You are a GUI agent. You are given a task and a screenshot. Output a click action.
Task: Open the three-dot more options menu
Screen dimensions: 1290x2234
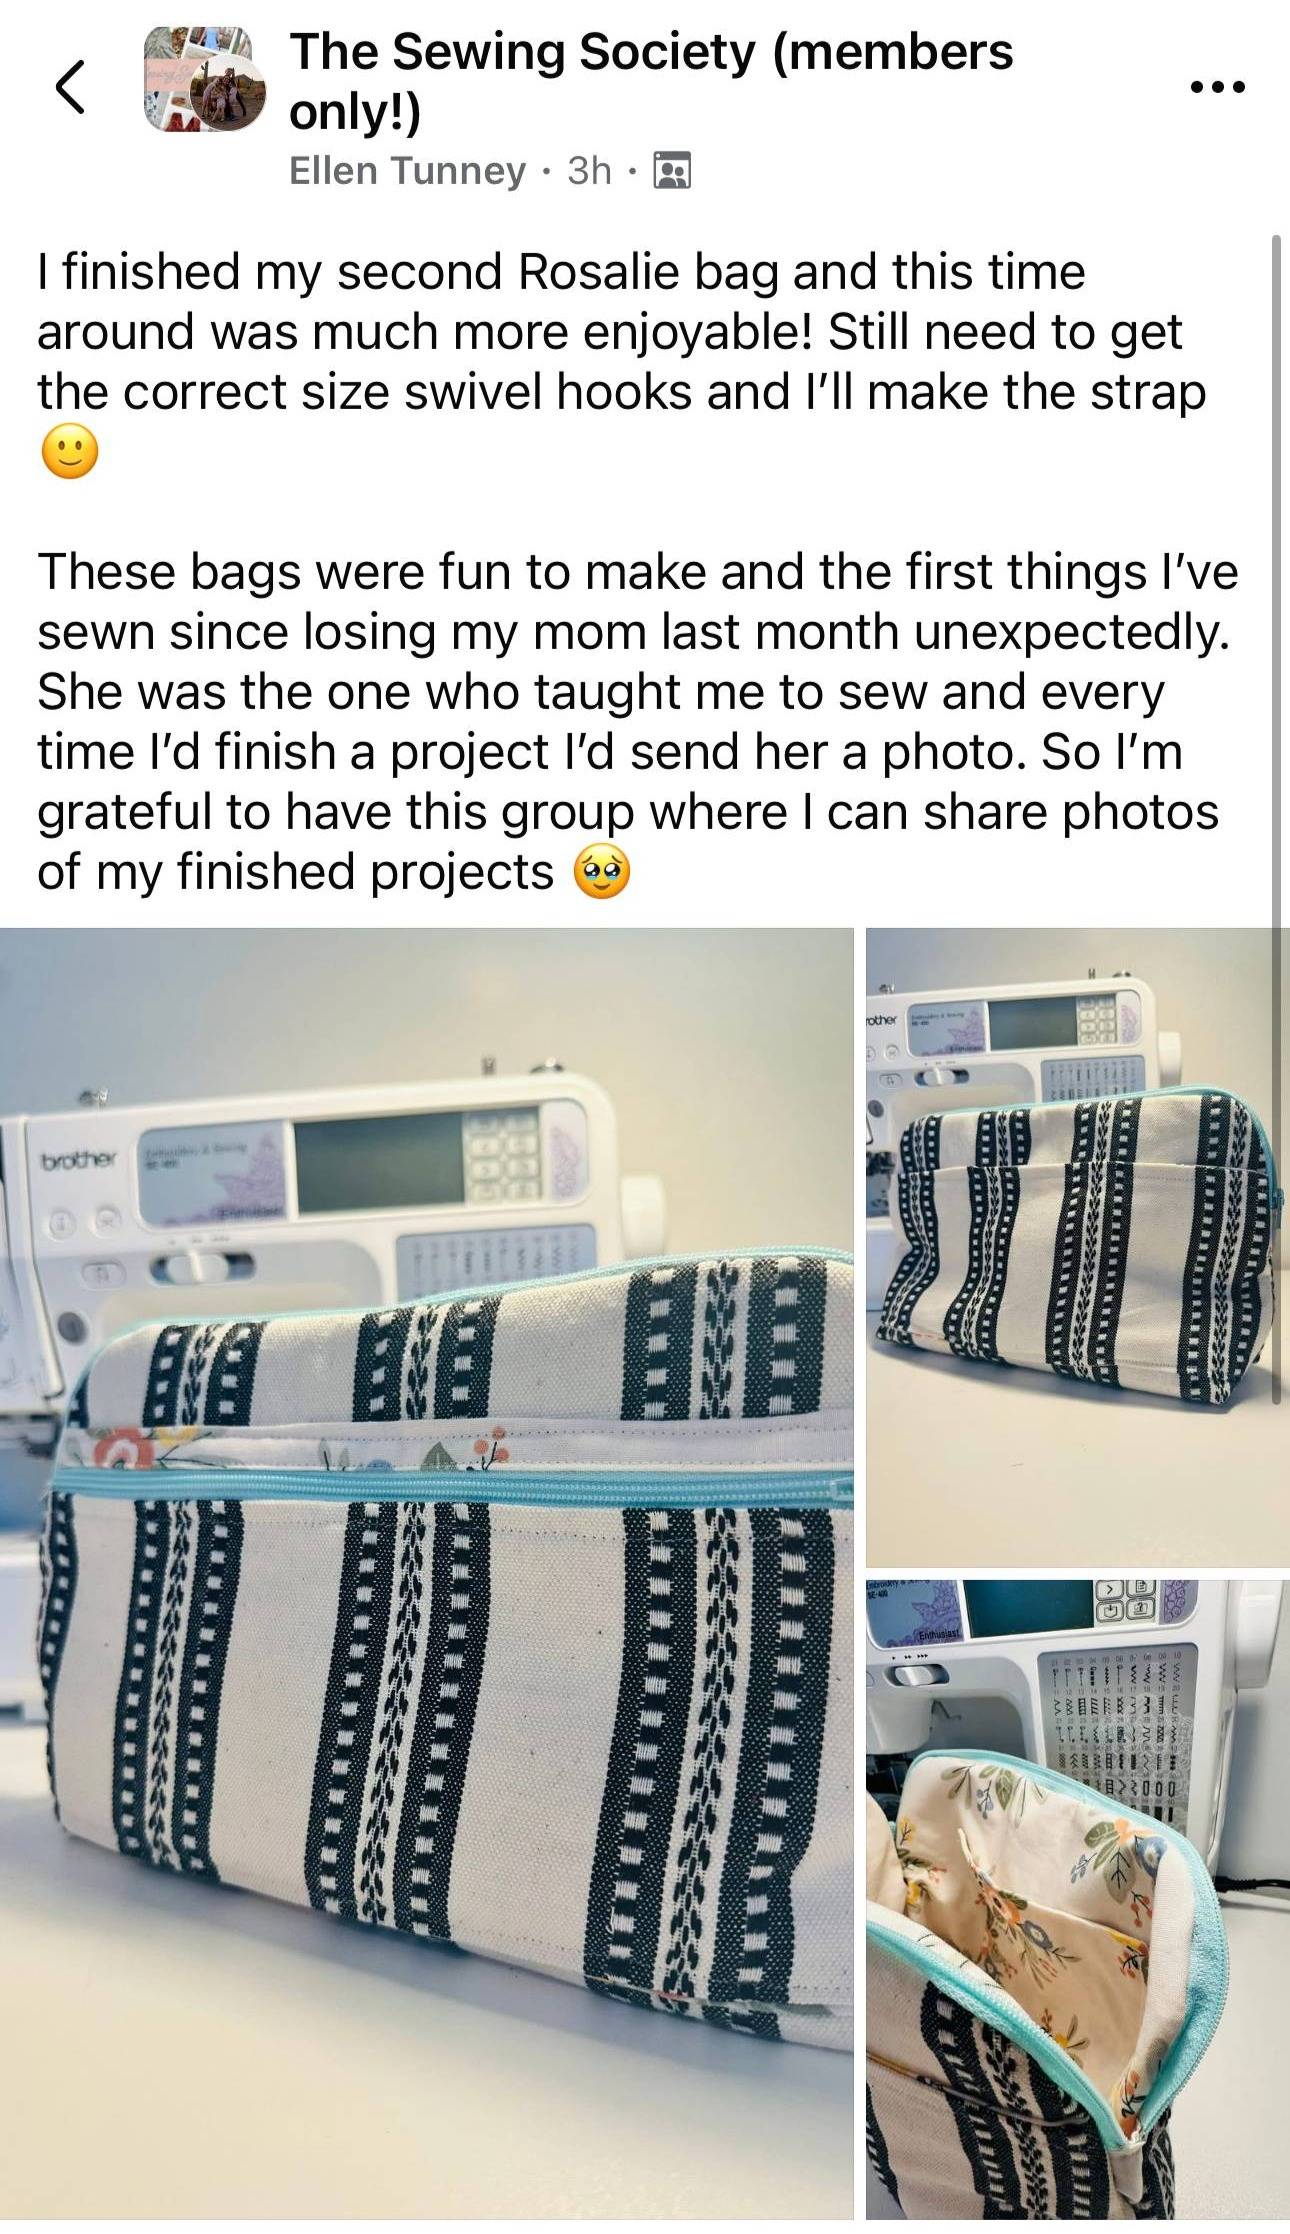pos(1219,87)
